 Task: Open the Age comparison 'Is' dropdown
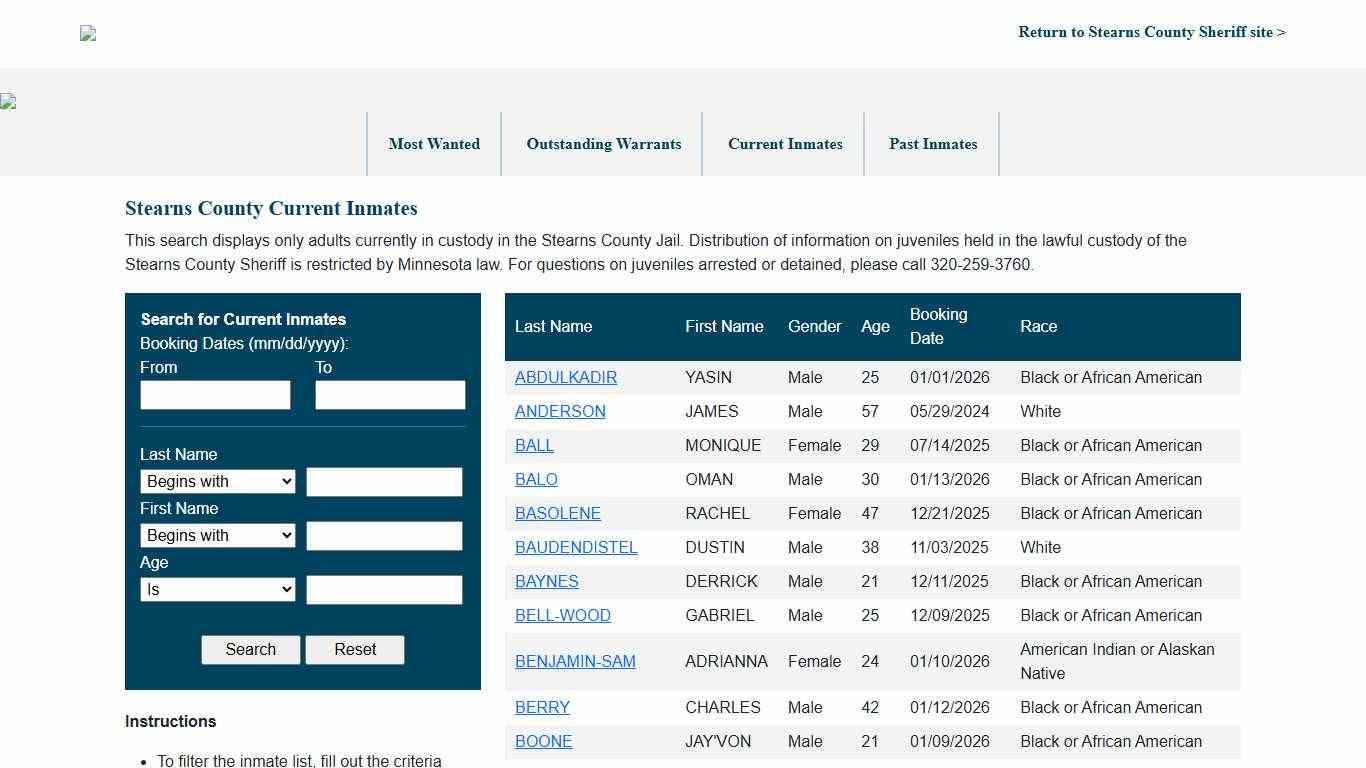point(217,589)
